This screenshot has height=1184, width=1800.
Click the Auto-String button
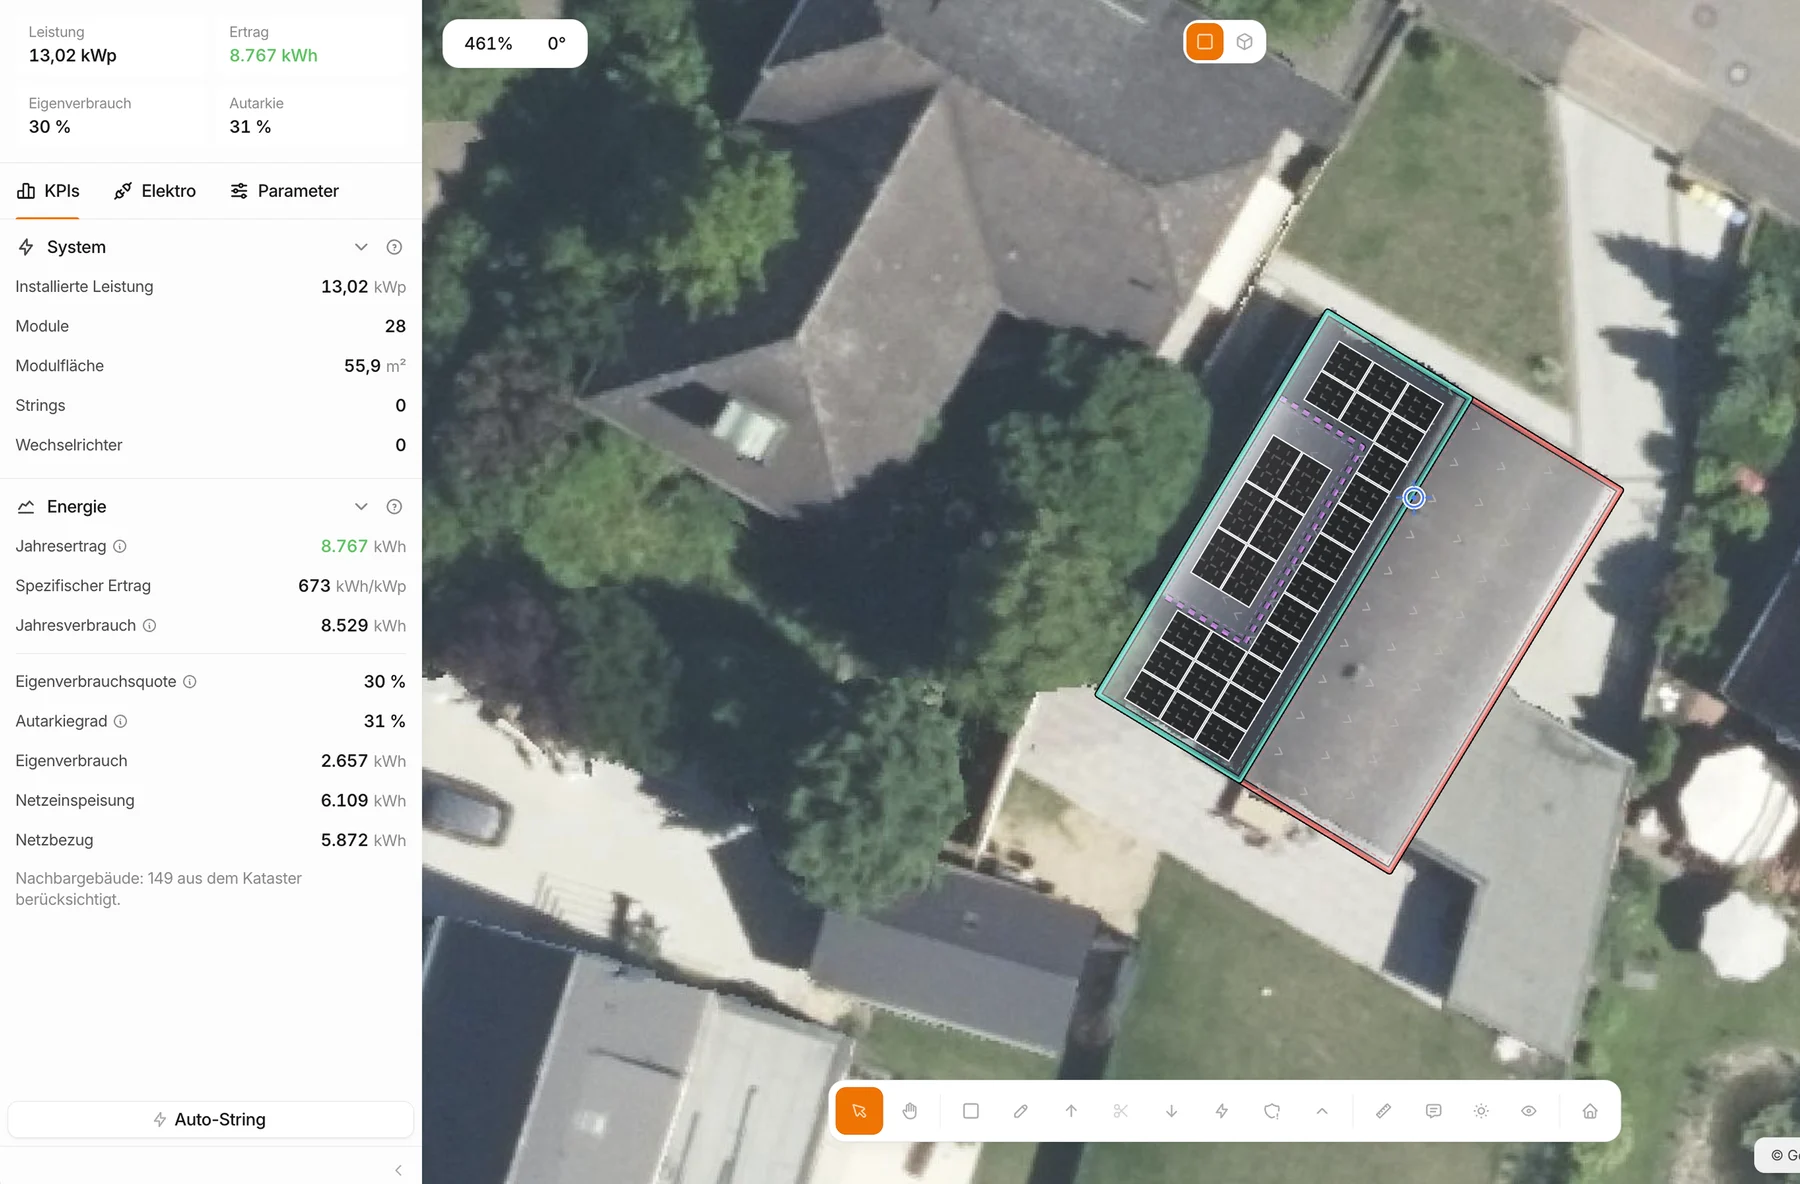click(x=210, y=1119)
